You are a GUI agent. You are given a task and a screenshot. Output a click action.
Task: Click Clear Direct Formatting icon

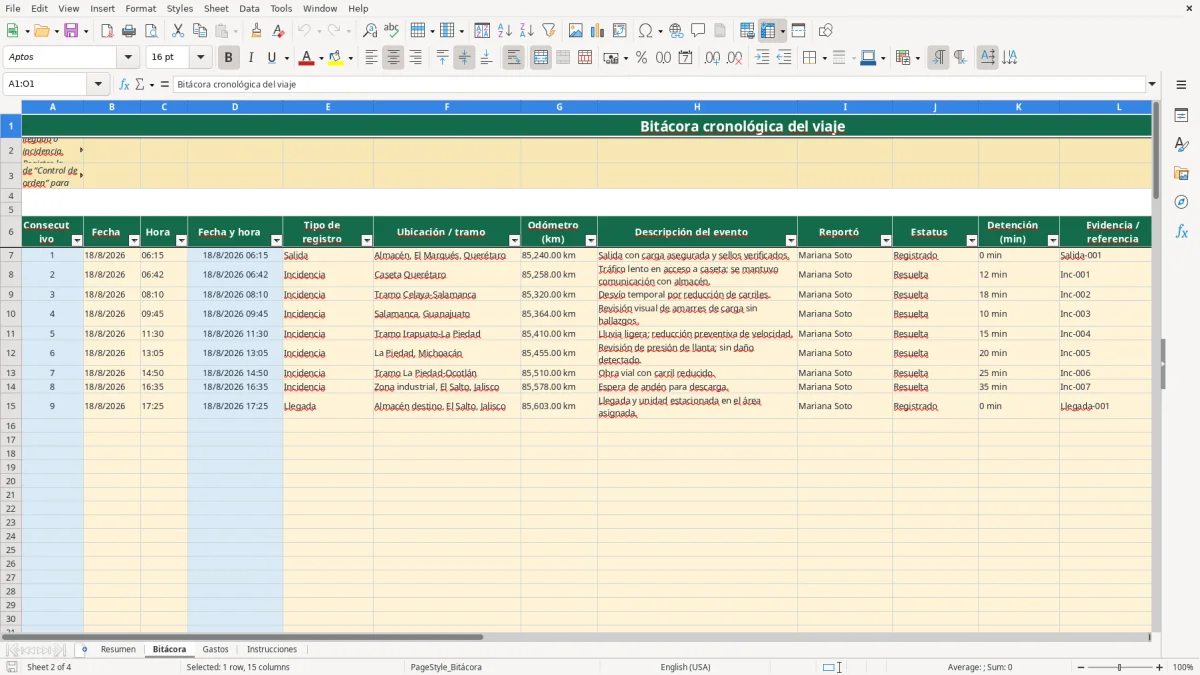[278, 31]
